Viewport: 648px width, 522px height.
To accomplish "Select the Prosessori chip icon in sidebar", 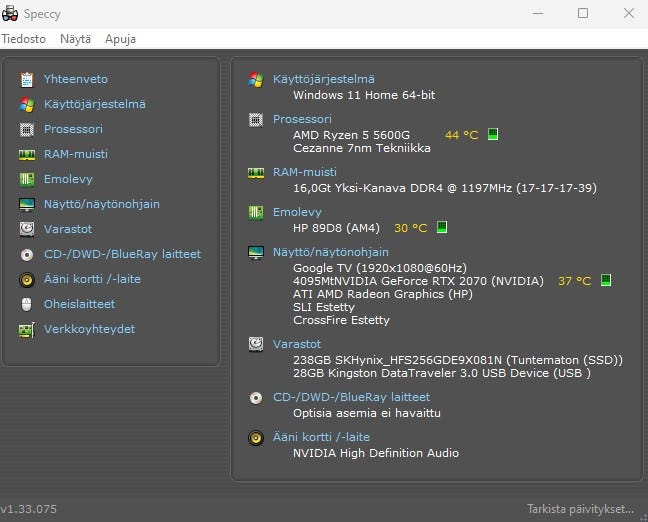I will pyautogui.click(x=26, y=129).
